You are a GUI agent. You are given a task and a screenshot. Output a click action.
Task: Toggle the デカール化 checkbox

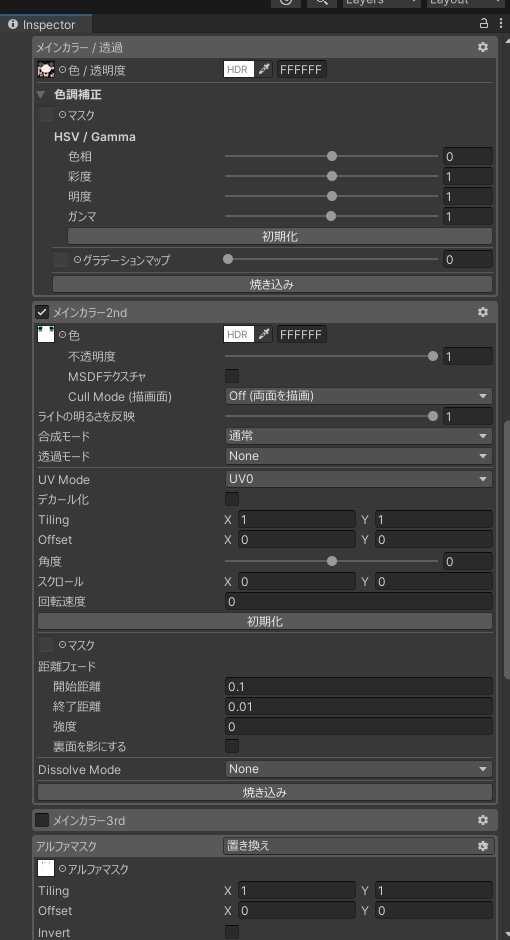click(x=232, y=499)
